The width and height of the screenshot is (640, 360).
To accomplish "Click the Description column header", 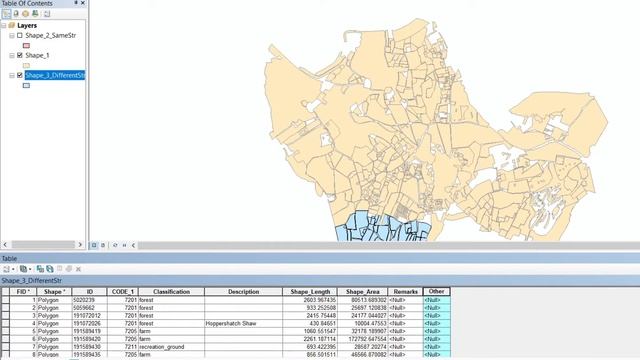I will click(x=243, y=292).
